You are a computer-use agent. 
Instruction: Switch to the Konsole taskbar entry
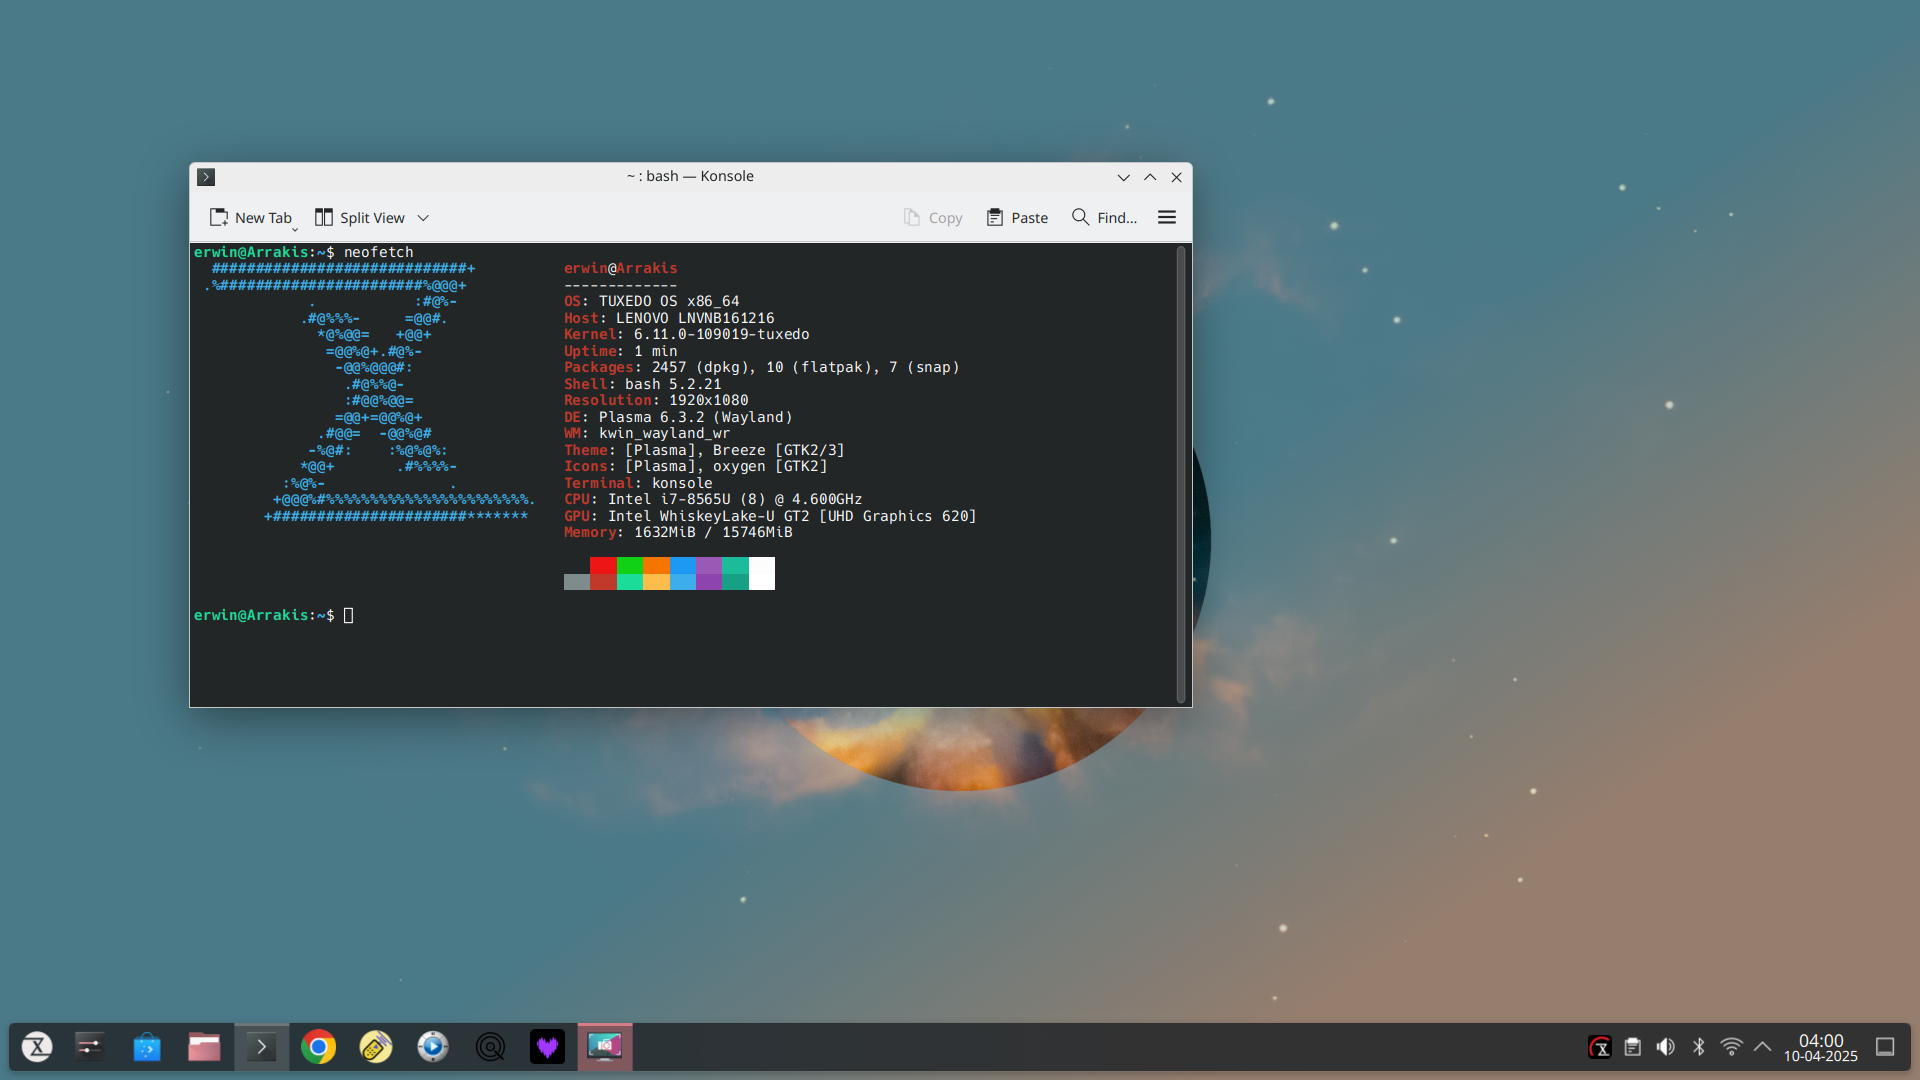(x=261, y=1047)
